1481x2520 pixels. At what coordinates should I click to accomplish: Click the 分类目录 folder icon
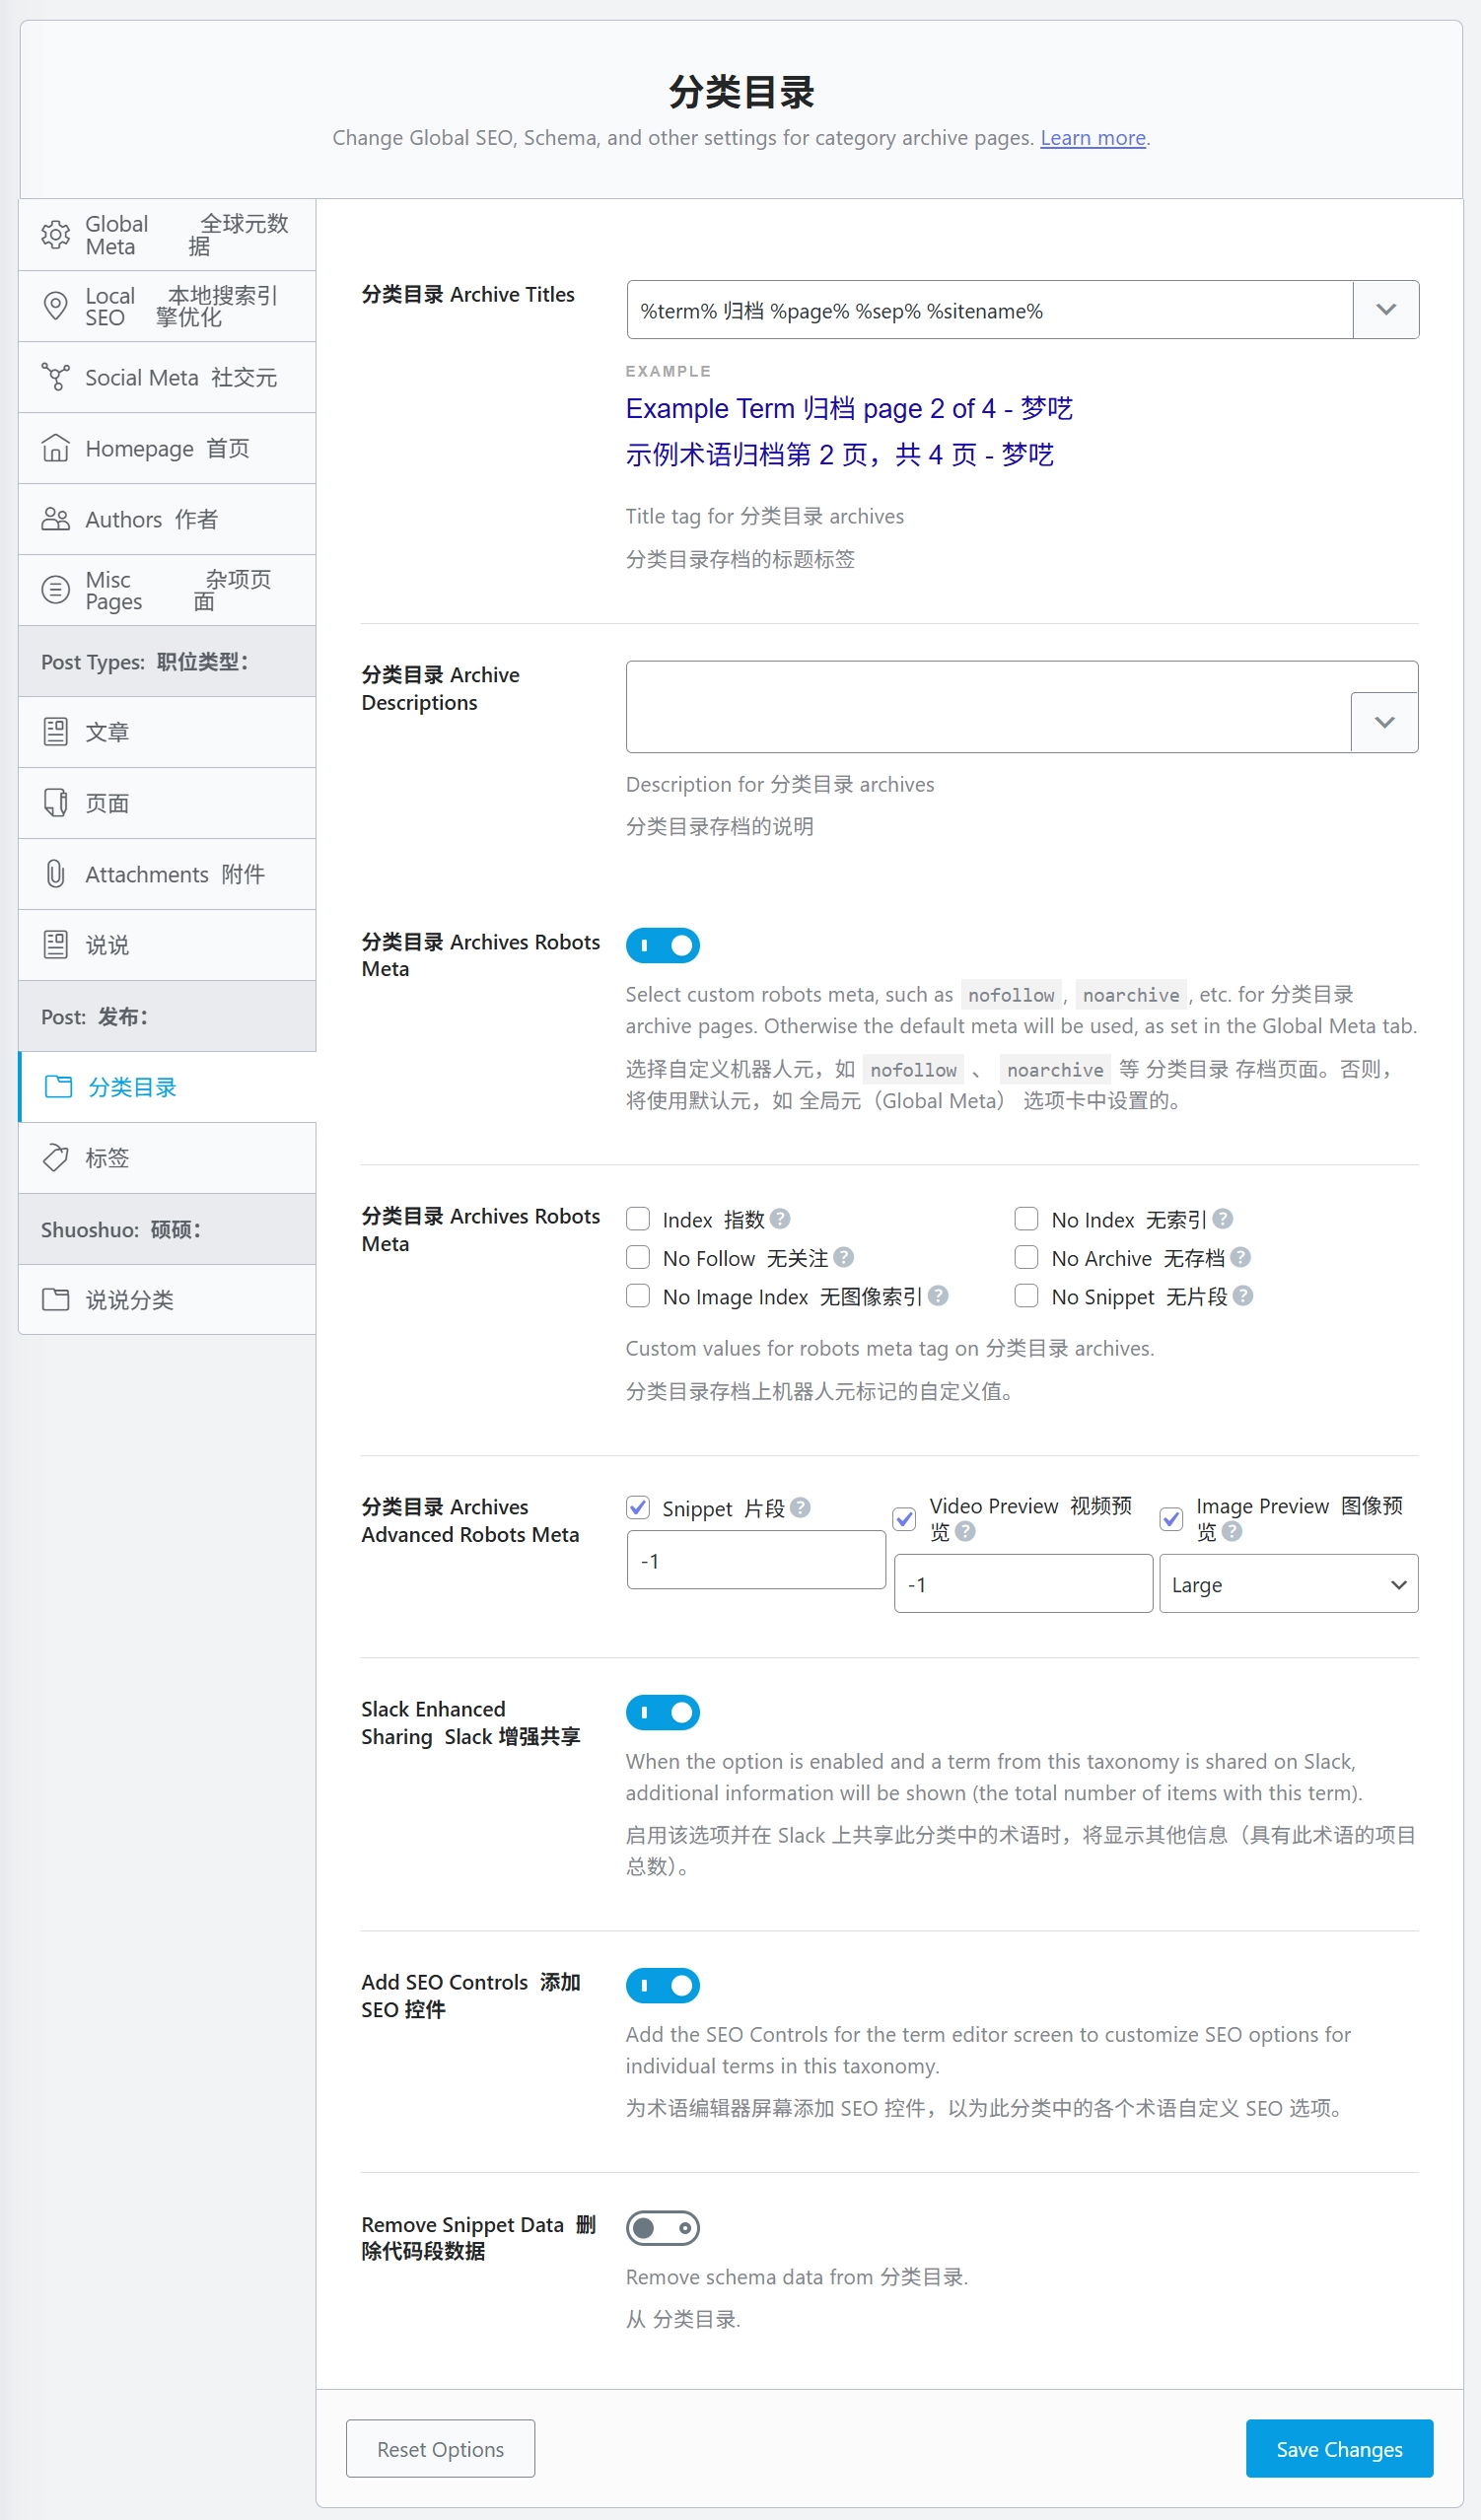pyautogui.click(x=58, y=1087)
